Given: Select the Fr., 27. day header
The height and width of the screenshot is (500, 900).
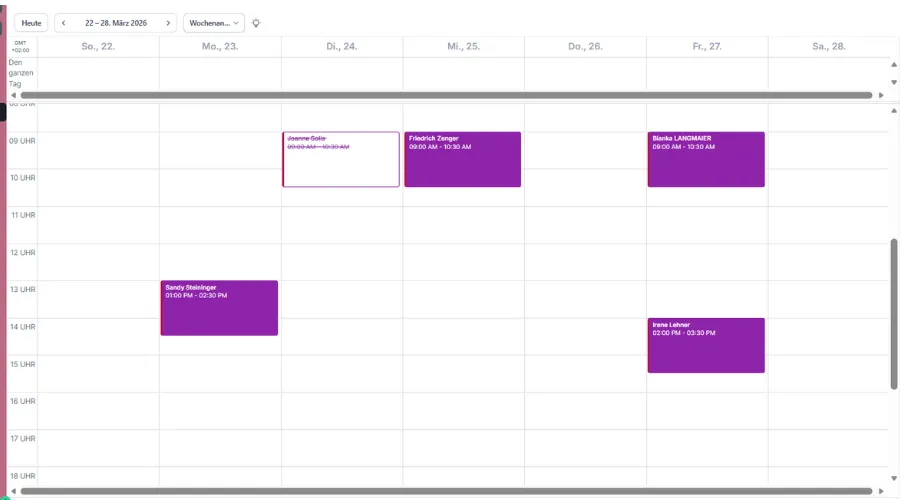Looking at the screenshot, I should [707, 46].
